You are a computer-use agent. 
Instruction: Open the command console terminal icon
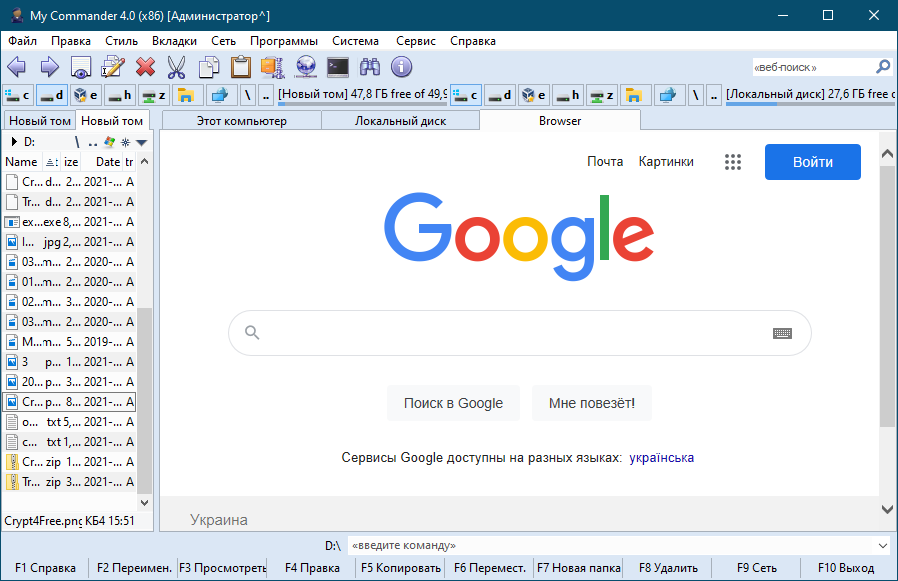(x=338, y=67)
